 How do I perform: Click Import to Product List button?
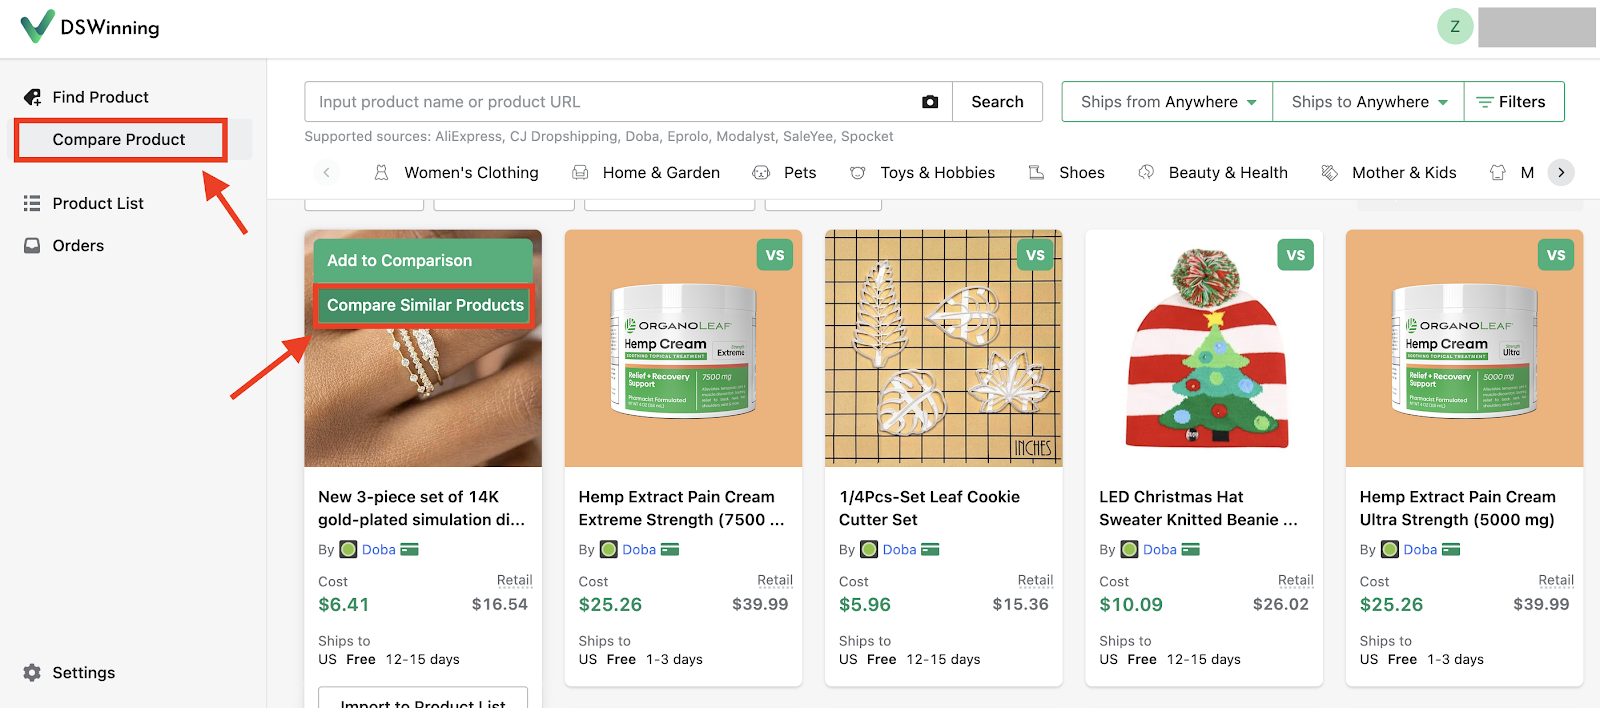coord(423,700)
